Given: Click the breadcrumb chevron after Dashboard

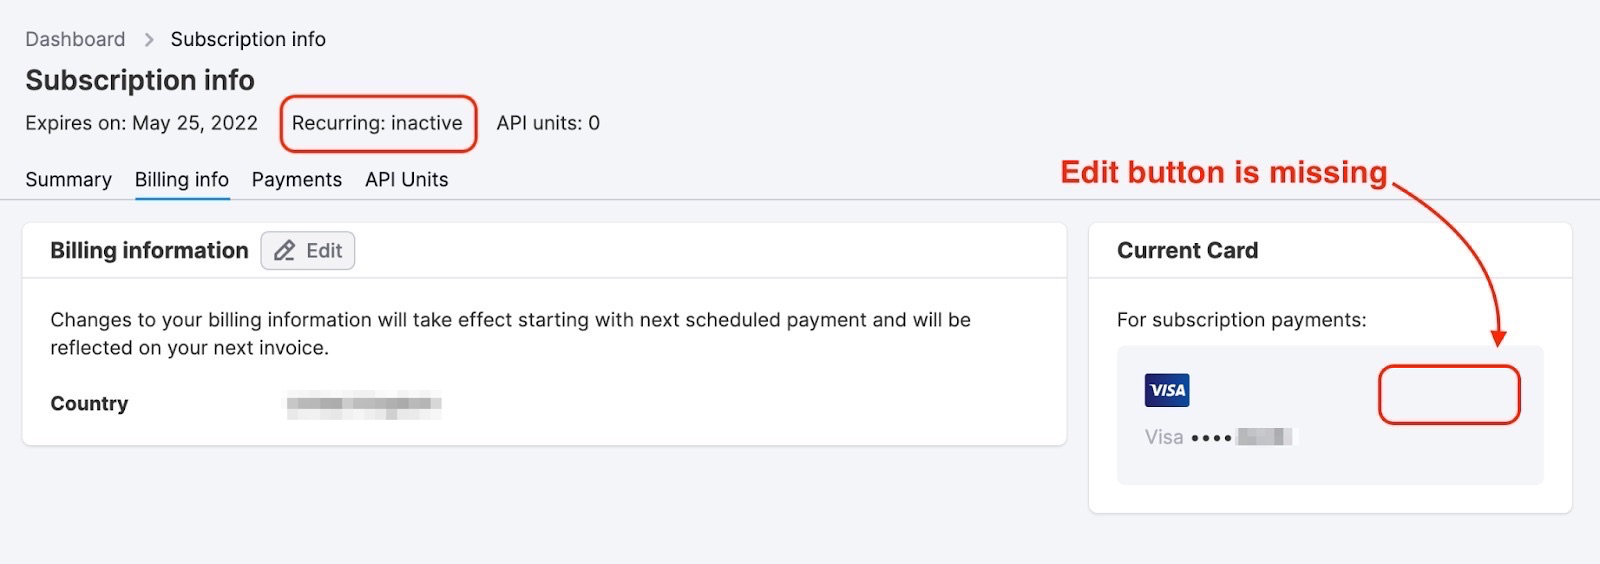Looking at the screenshot, I should coord(149,40).
